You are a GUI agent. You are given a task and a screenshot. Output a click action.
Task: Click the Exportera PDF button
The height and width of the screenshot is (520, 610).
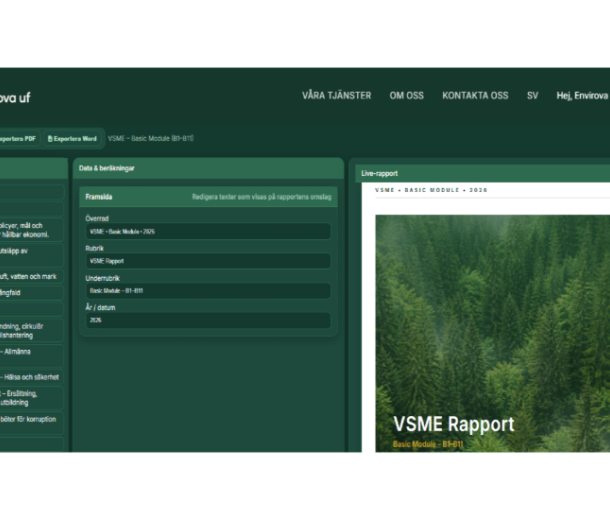(x=18, y=138)
